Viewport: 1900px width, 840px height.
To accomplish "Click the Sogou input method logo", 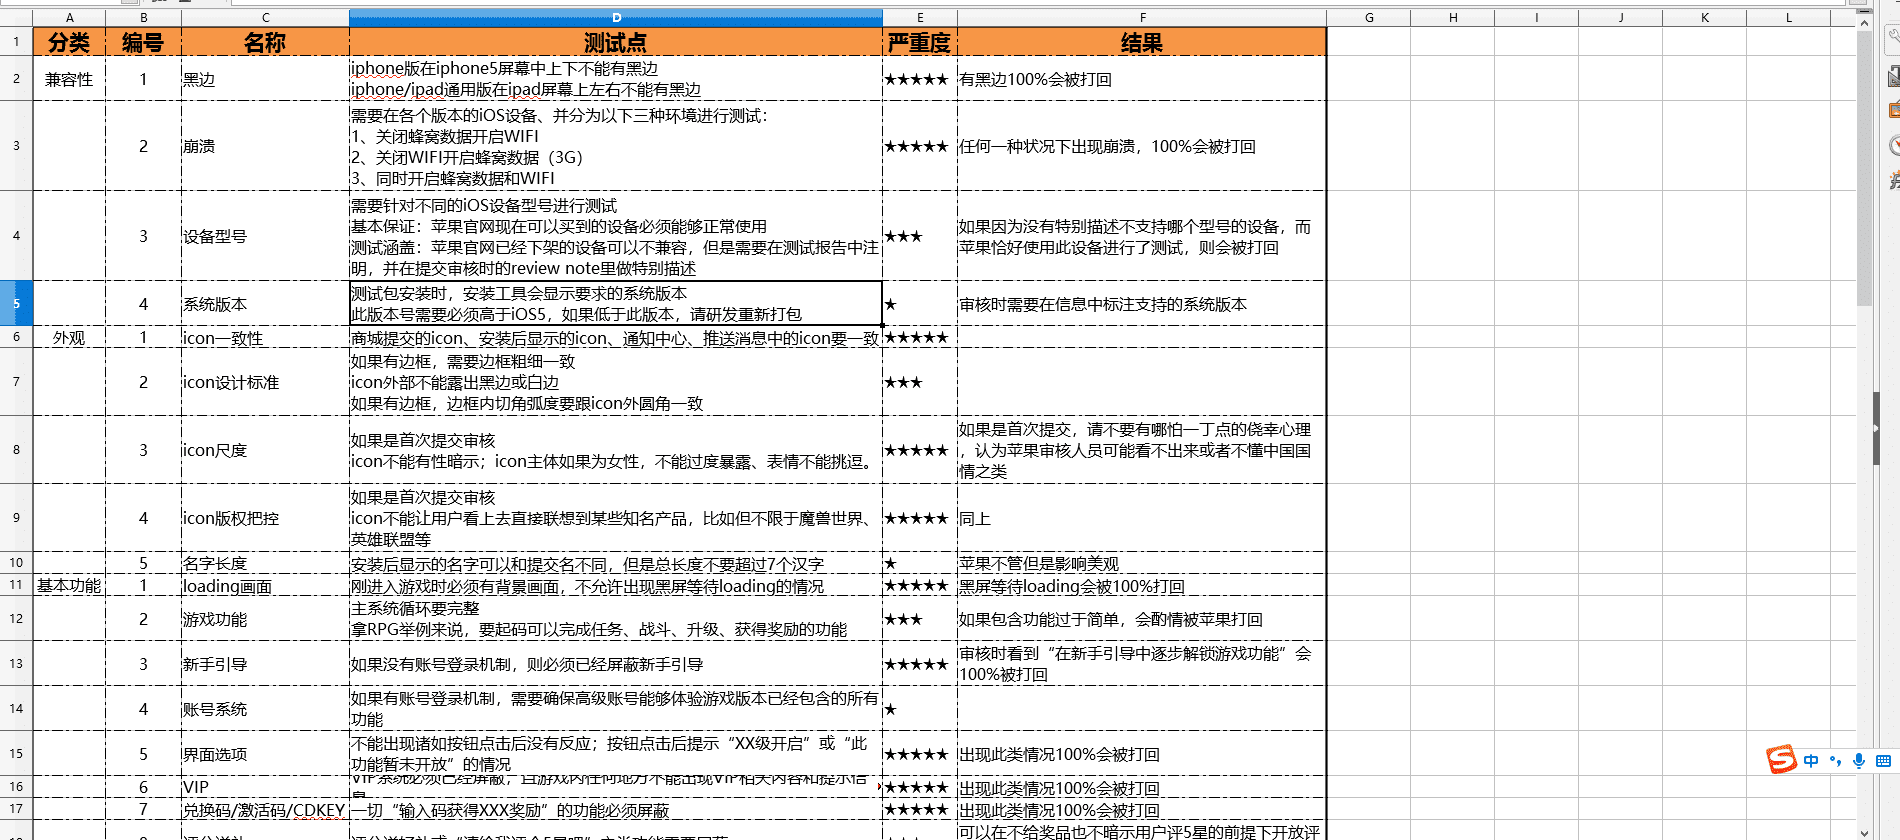I will 1781,760.
